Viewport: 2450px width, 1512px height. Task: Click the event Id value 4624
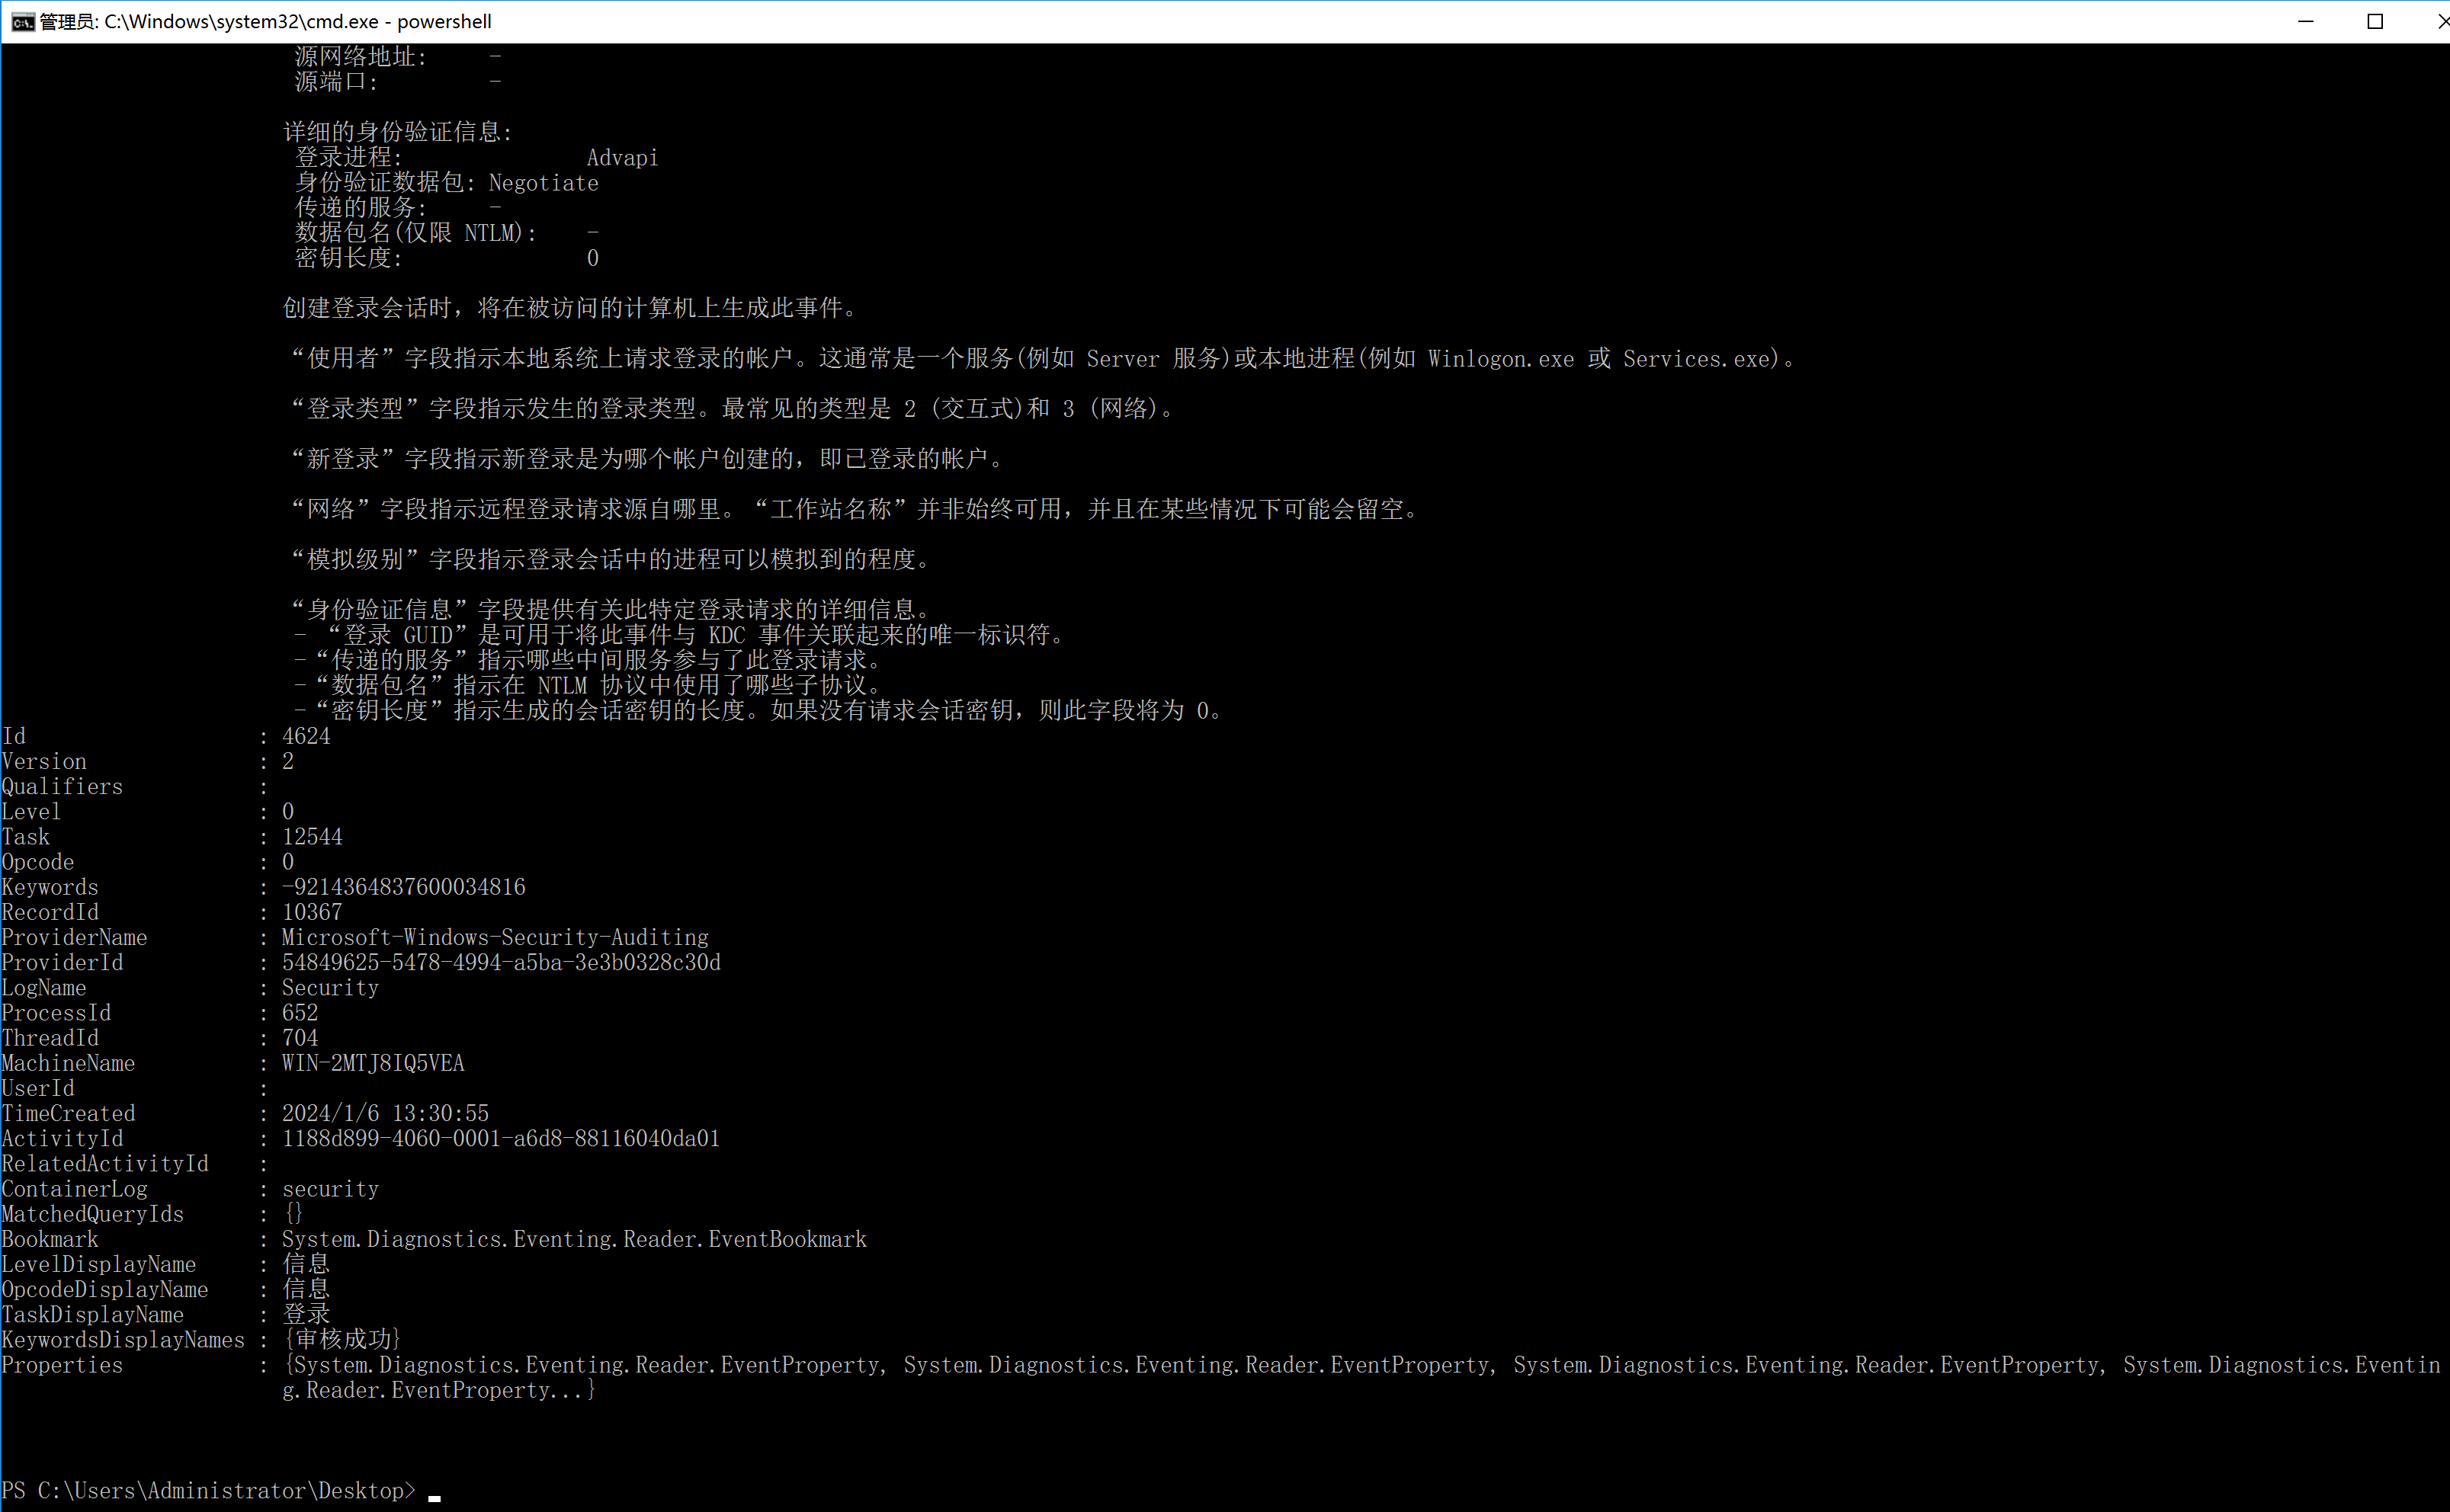(306, 736)
